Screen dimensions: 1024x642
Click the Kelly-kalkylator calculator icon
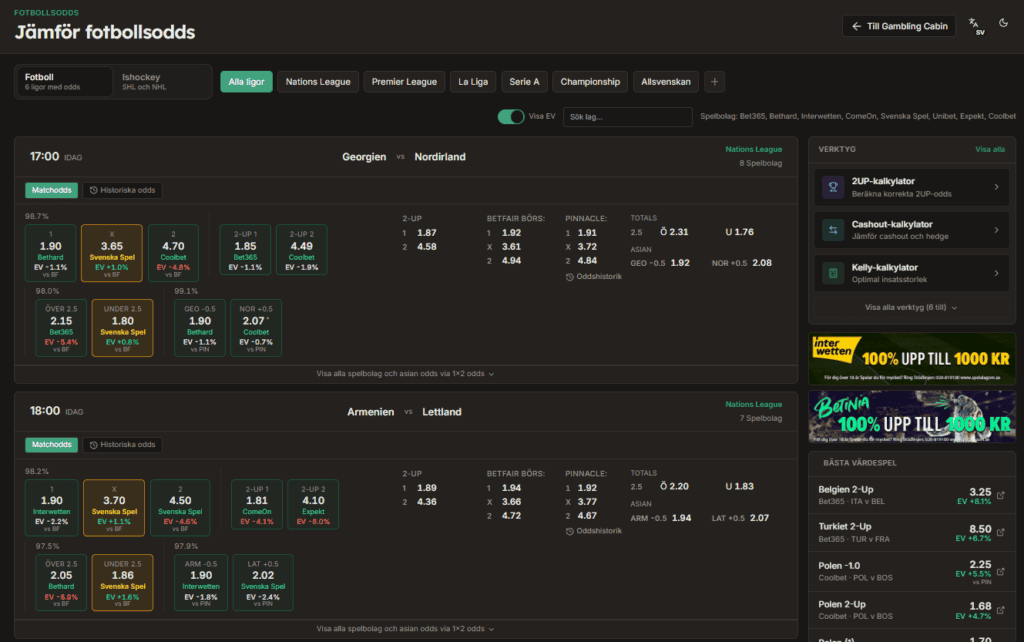click(x=833, y=273)
